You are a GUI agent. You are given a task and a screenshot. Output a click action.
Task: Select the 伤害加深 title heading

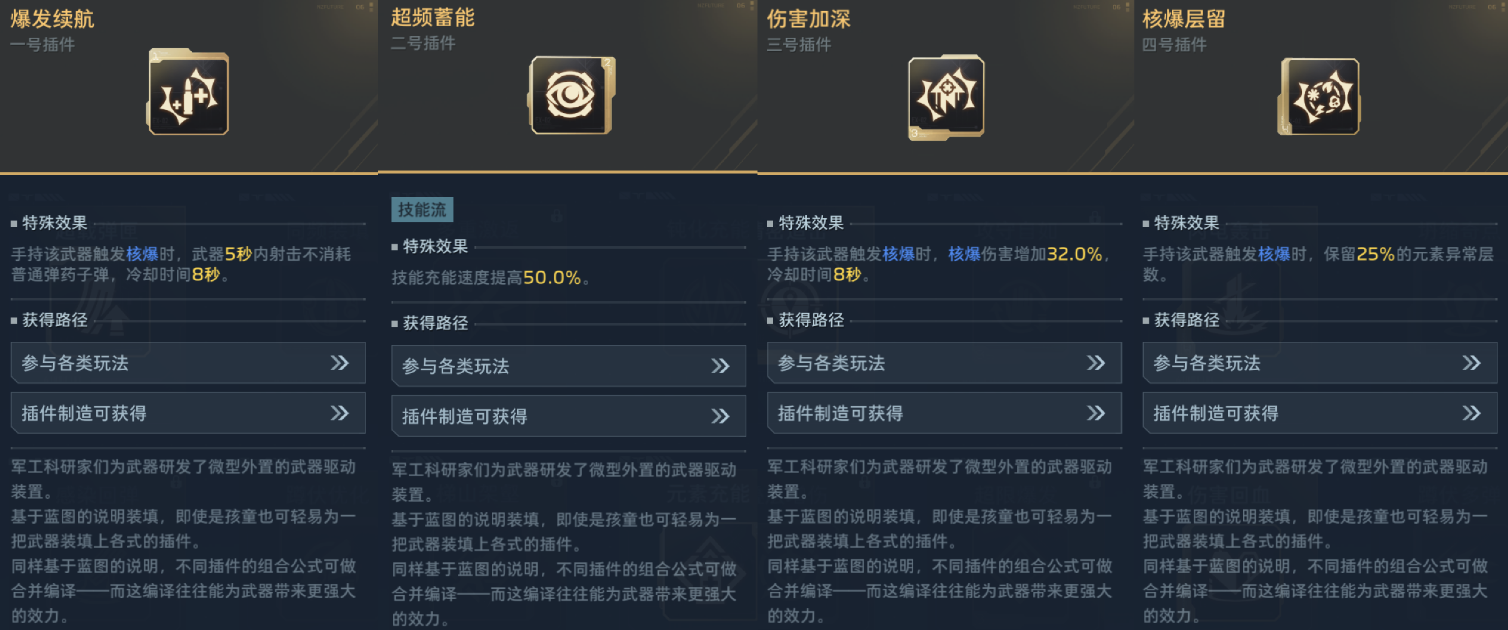pyautogui.click(x=808, y=19)
